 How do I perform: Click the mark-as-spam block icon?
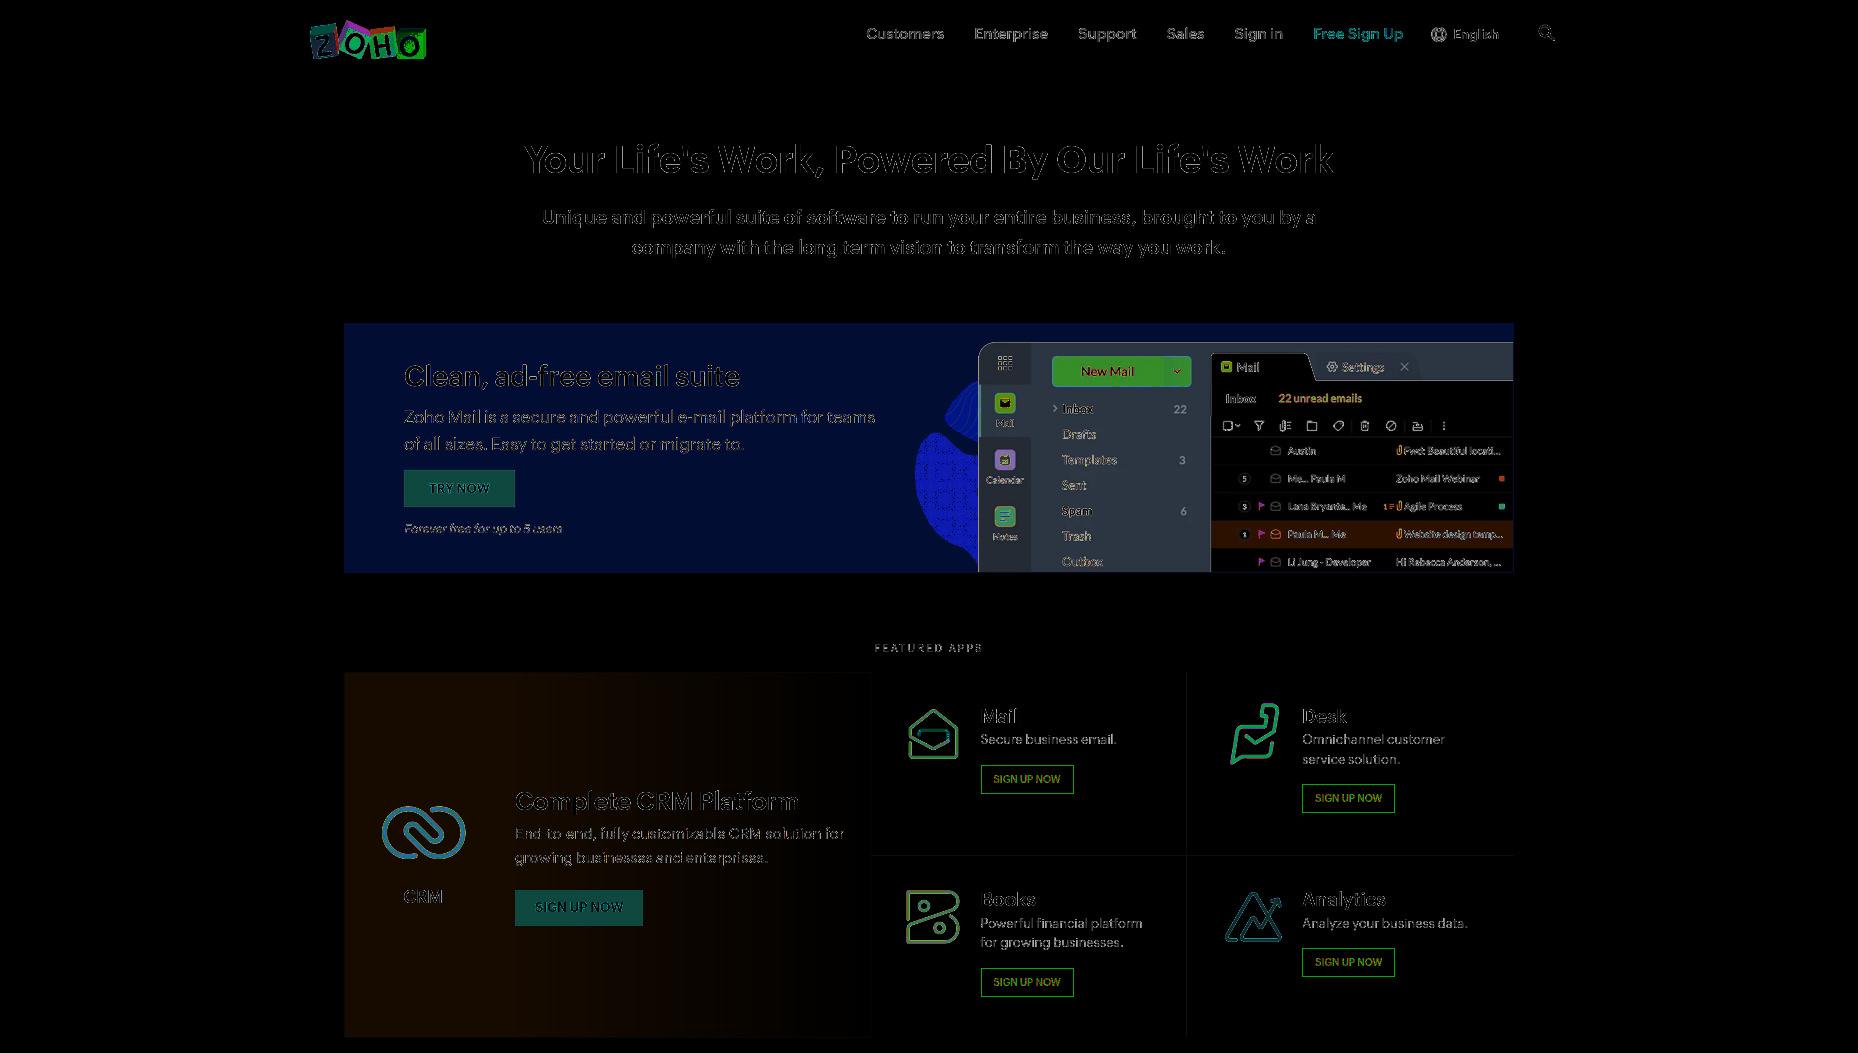pos(1391,426)
